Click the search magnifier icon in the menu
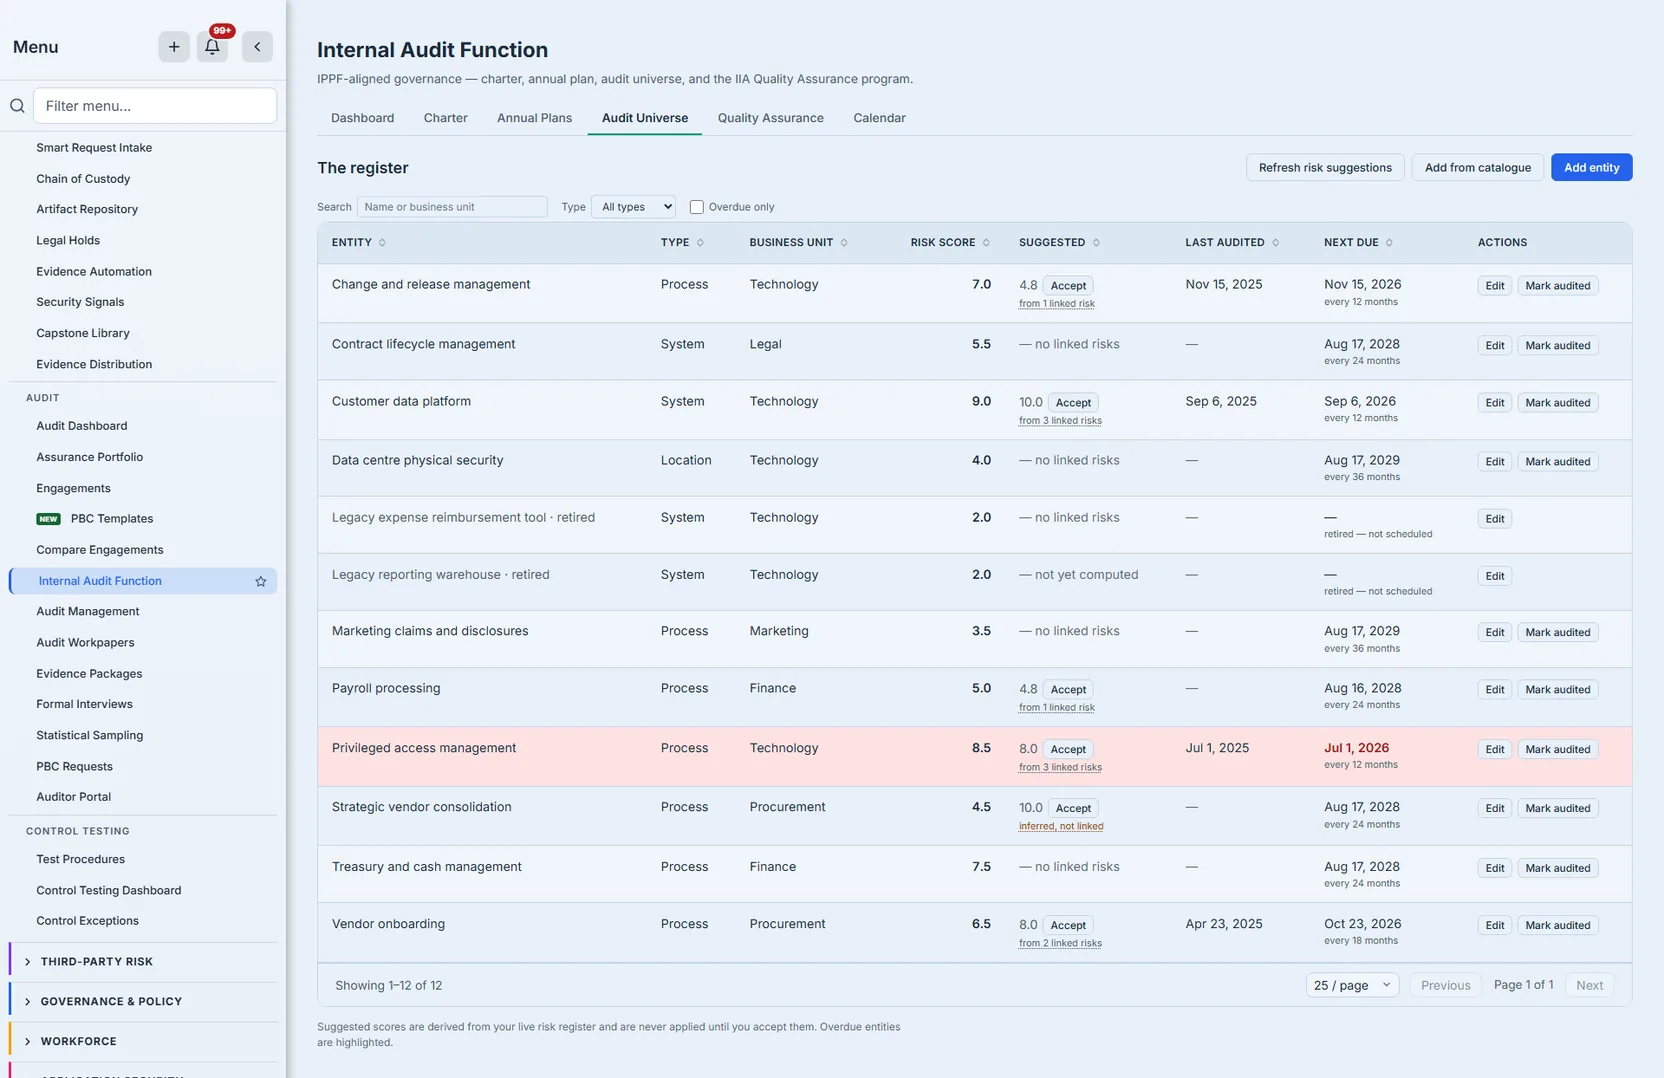The image size is (1664, 1078). (x=17, y=106)
